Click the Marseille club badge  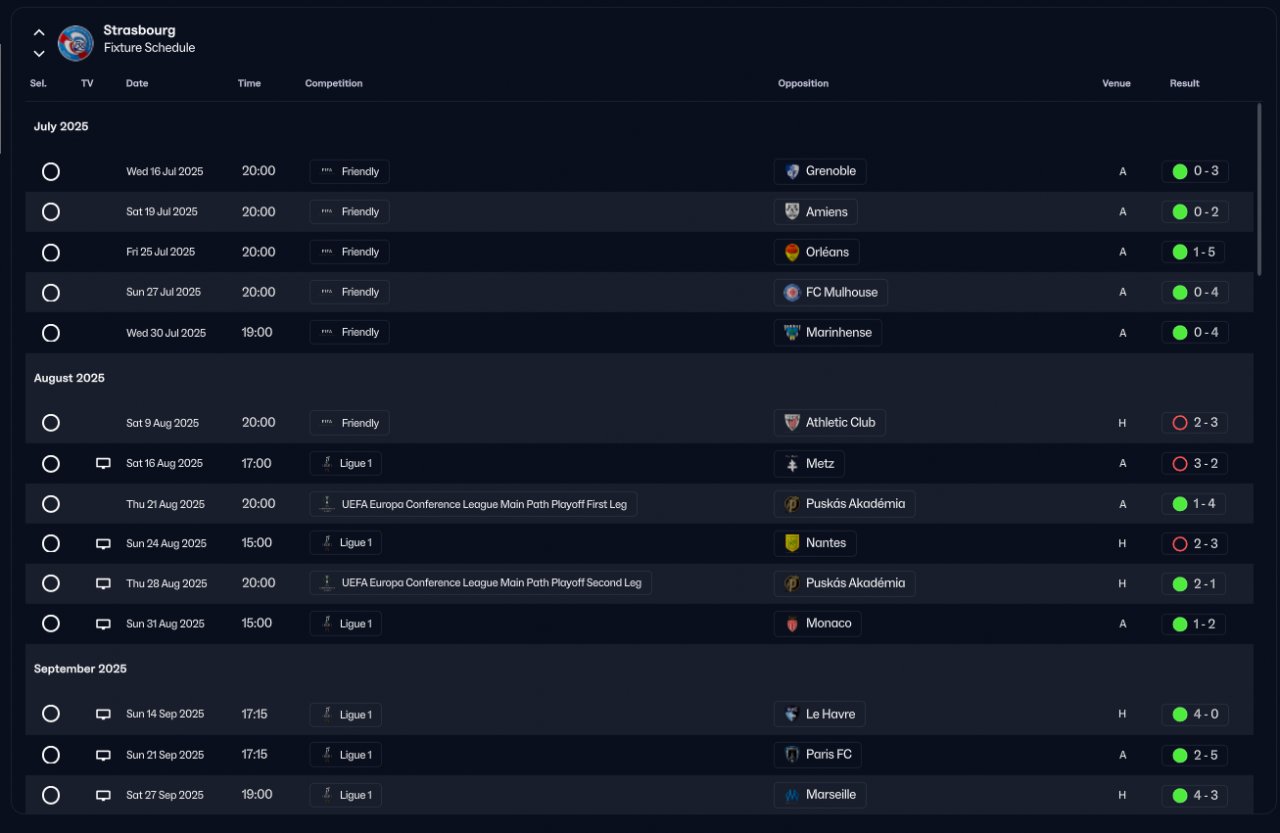[792, 795]
